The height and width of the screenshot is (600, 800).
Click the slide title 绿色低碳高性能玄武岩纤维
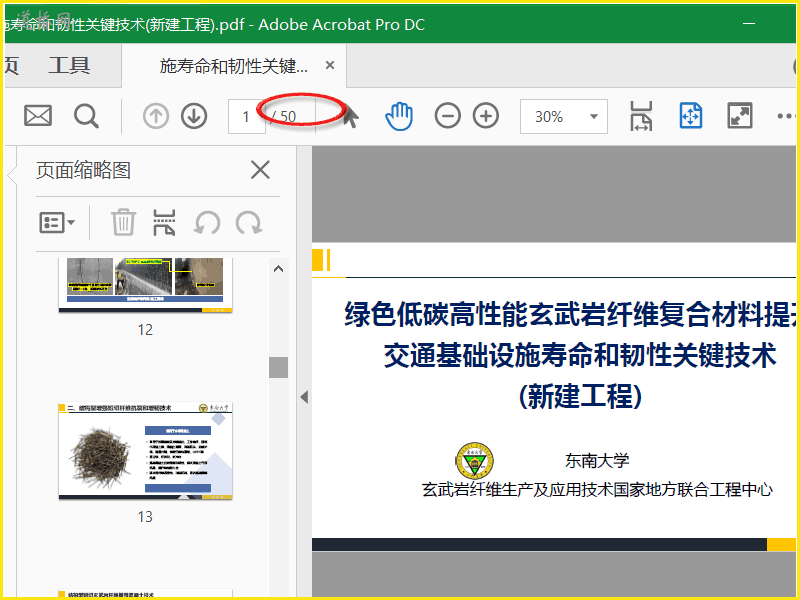tap(569, 314)
